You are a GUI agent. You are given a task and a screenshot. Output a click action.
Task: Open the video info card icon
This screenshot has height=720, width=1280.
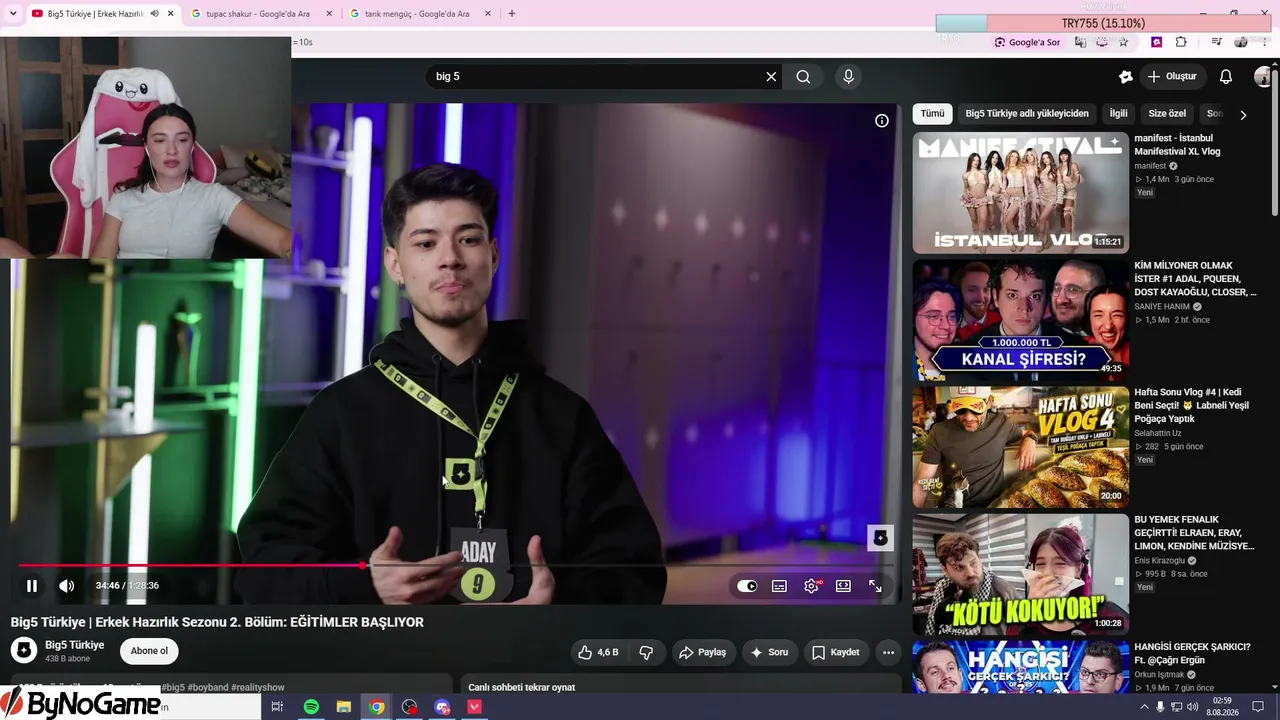click(882, 121)
